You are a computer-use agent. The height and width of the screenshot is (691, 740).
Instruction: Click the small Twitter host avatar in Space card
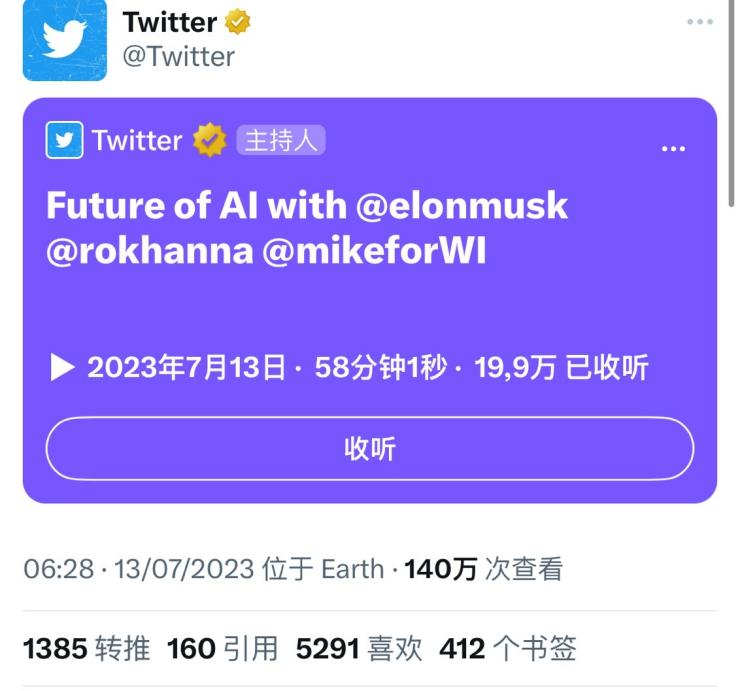tap(64, 140)
